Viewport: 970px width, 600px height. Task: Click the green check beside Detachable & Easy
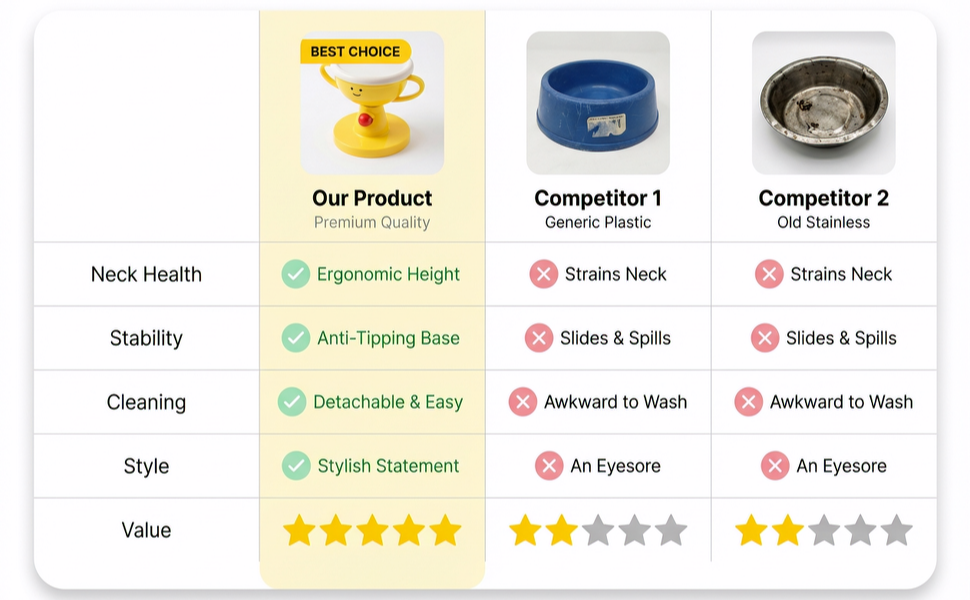coord(291,402)
